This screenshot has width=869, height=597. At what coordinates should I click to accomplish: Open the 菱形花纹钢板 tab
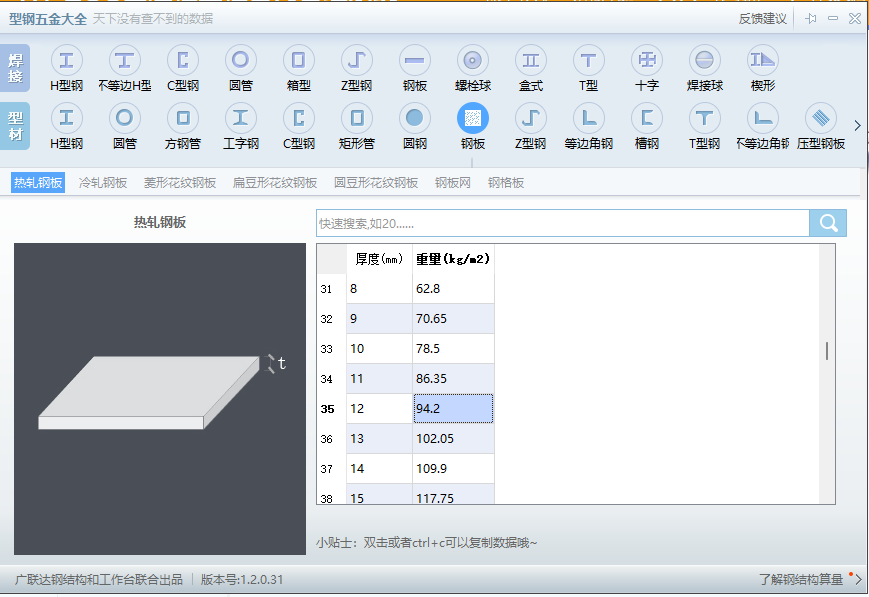tap(180, 183)
